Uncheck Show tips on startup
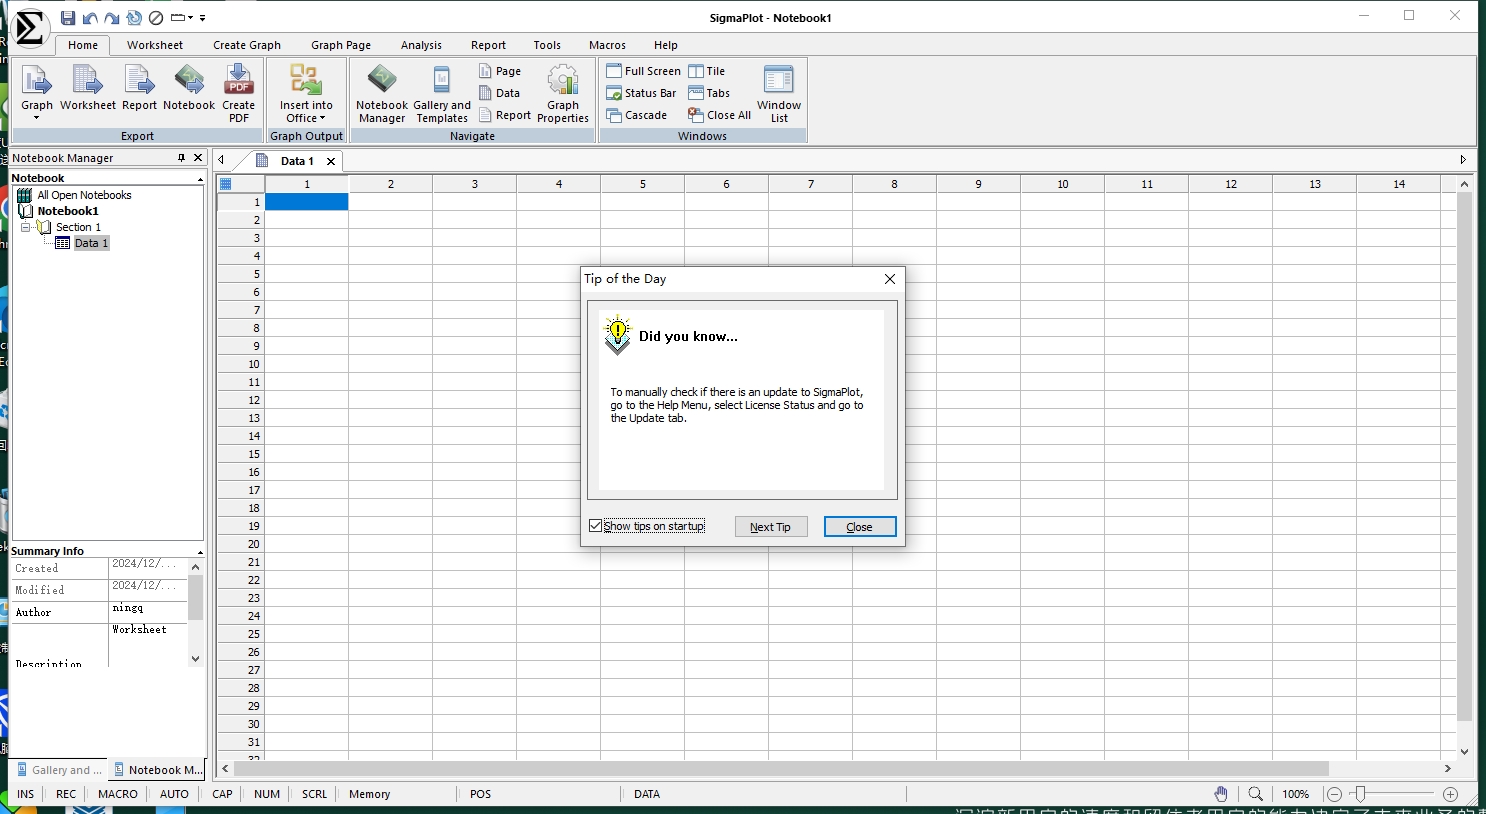 tap(596, 526)
